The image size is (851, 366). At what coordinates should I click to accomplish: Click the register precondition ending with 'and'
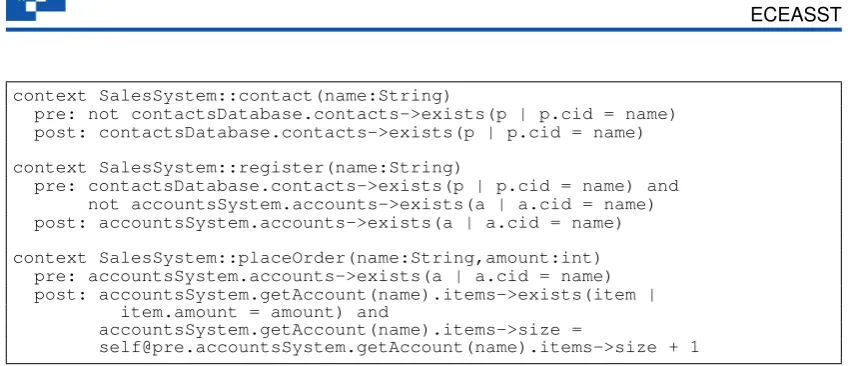coord(357,186)
